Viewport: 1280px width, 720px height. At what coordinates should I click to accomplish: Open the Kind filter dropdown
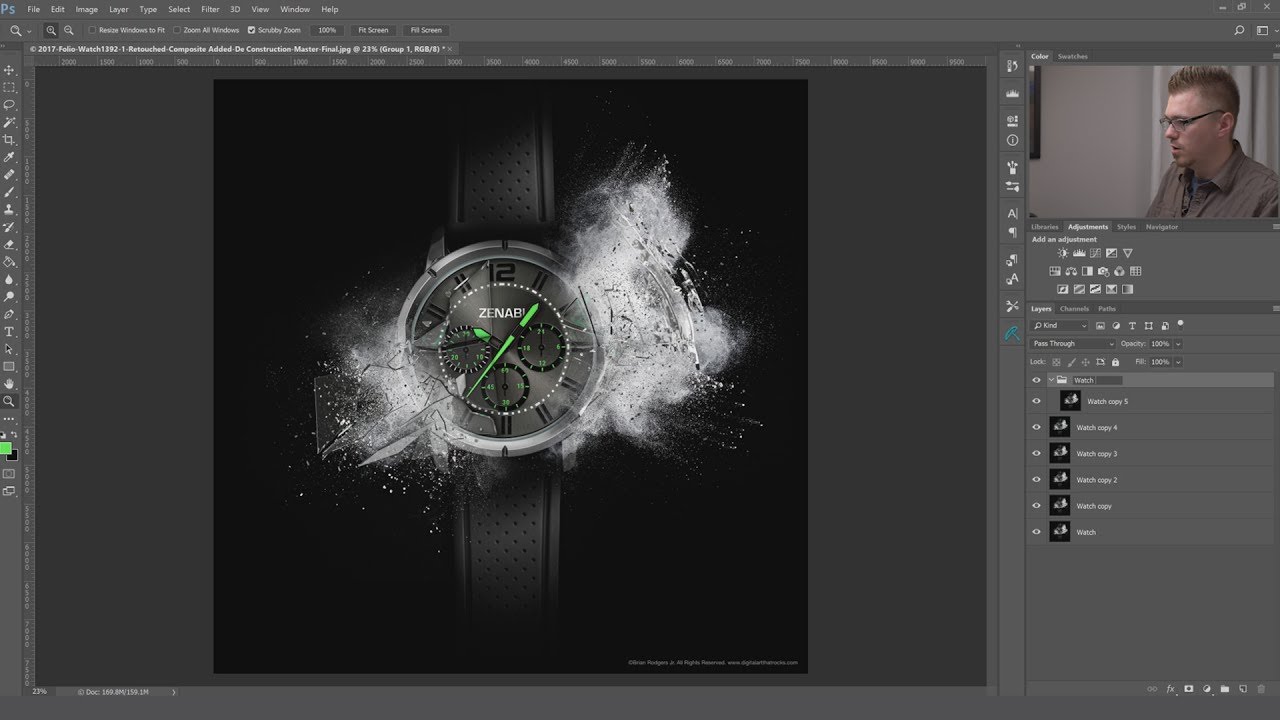click(x=1060, y=325)
